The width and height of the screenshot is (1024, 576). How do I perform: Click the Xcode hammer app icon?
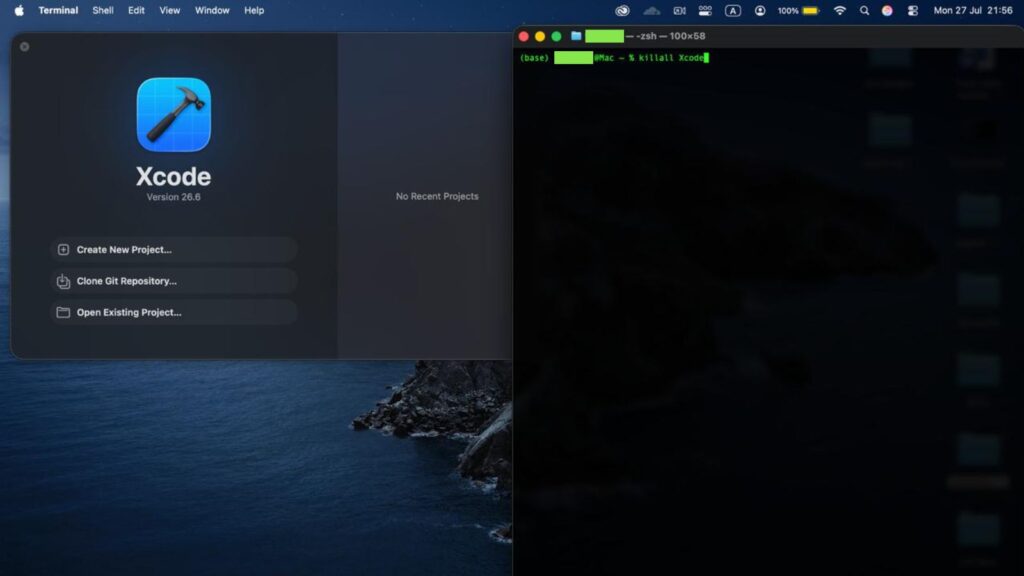point(174,114)
